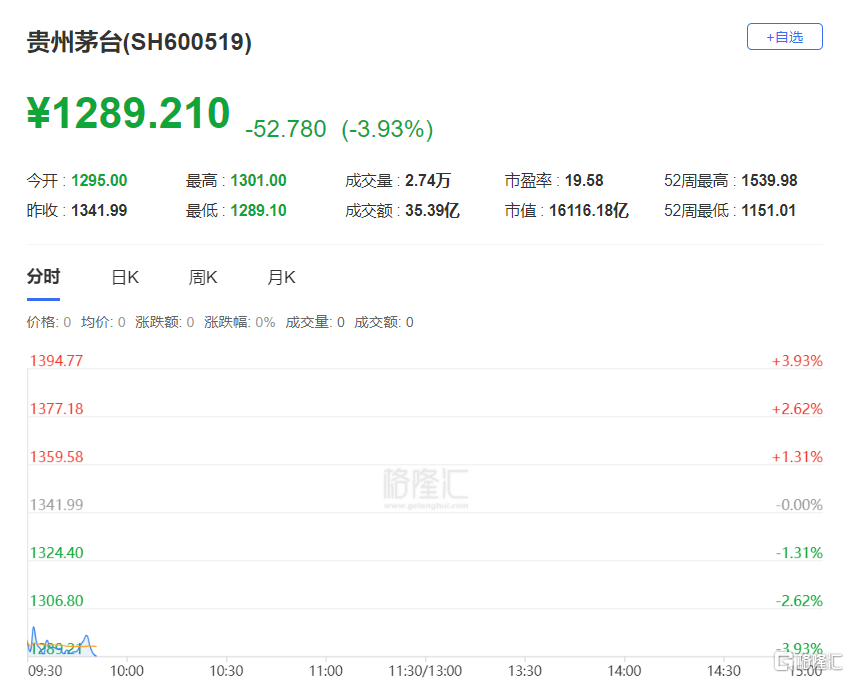This screenshot has height=678, width=849.
Task: Click the 52周最高 value 1539.98
Action: (x=769, y=180)
